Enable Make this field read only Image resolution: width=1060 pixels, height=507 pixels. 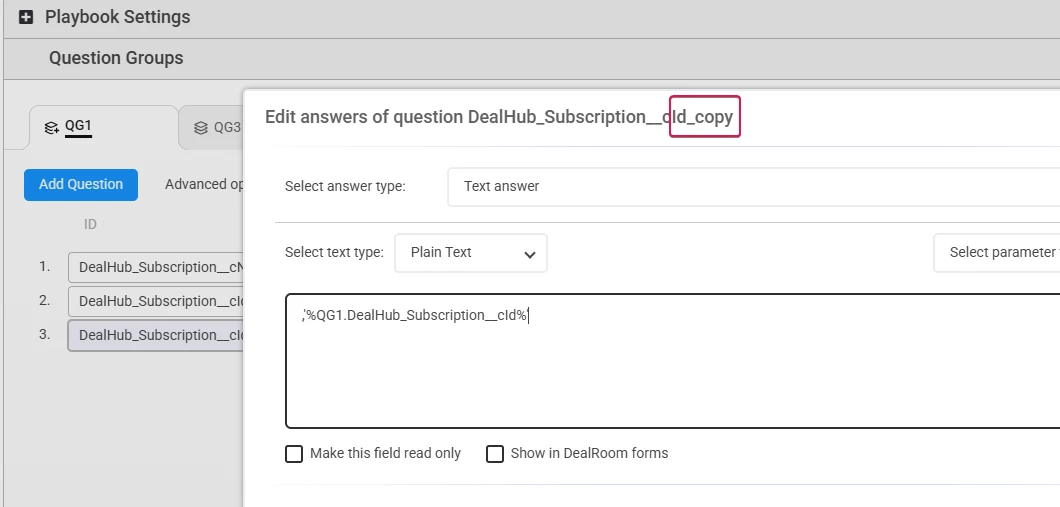[294, 454]
